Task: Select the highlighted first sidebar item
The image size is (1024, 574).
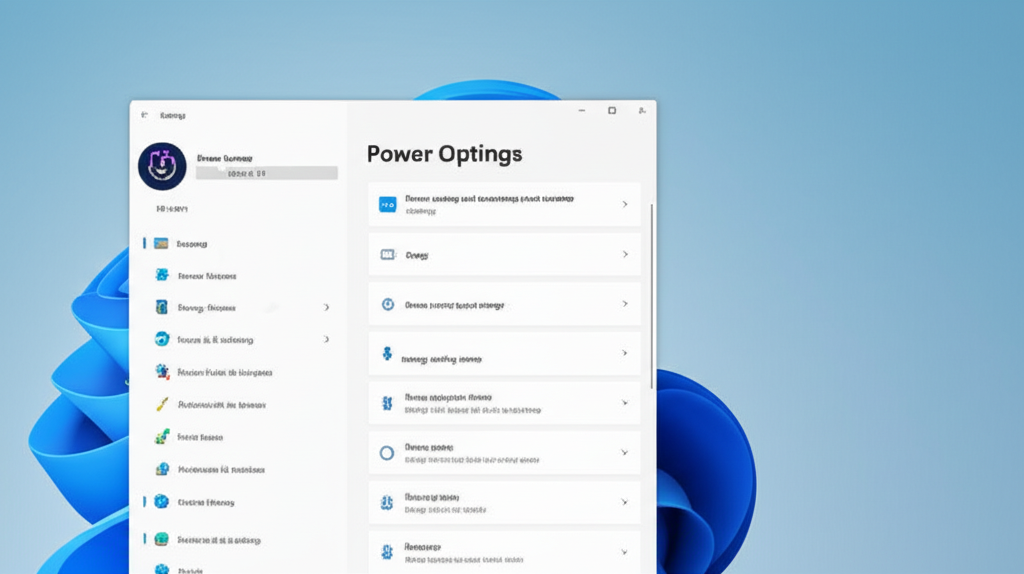Action: coord(191,244)
